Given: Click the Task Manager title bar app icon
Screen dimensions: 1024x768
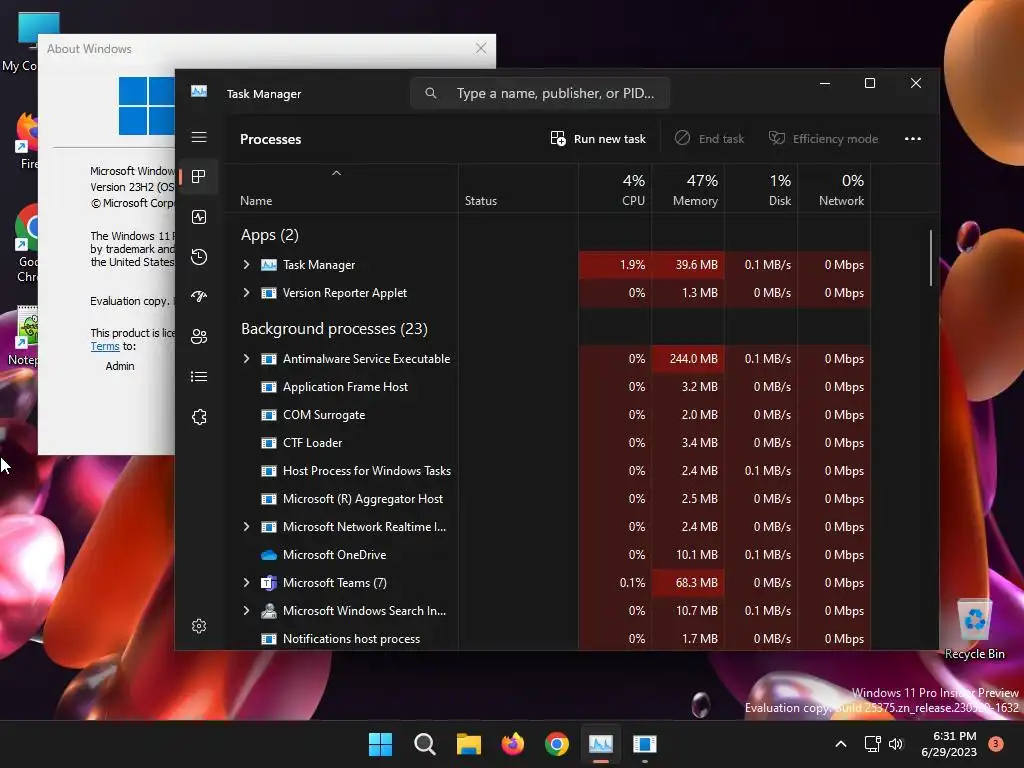Looking at the screenshot, I should click(x=199, y=91).
